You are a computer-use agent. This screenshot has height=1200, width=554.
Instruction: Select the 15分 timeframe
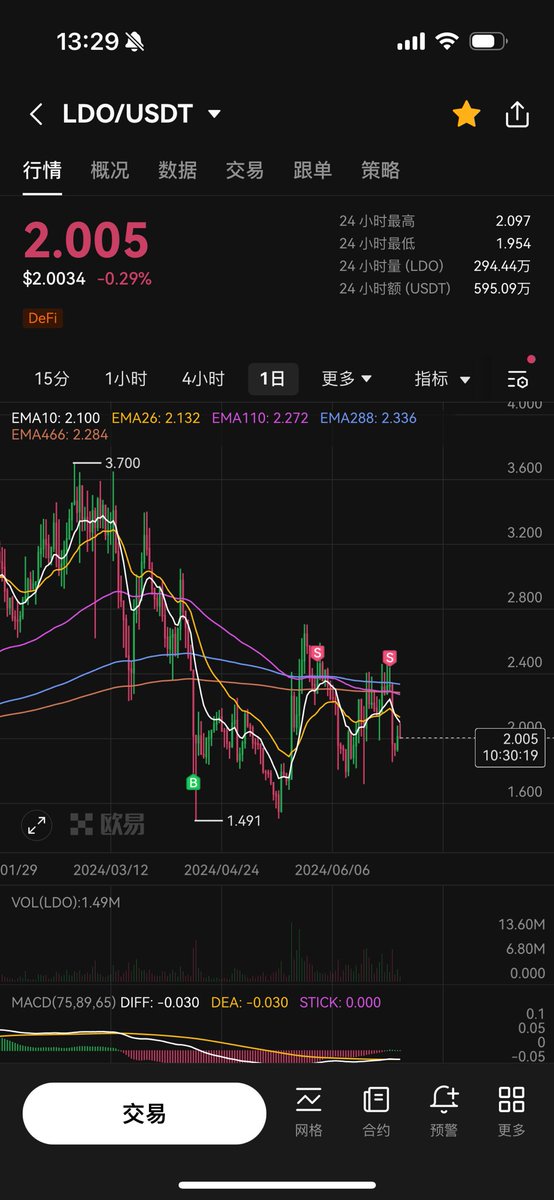pyautogui.click(x=52, y=379)
